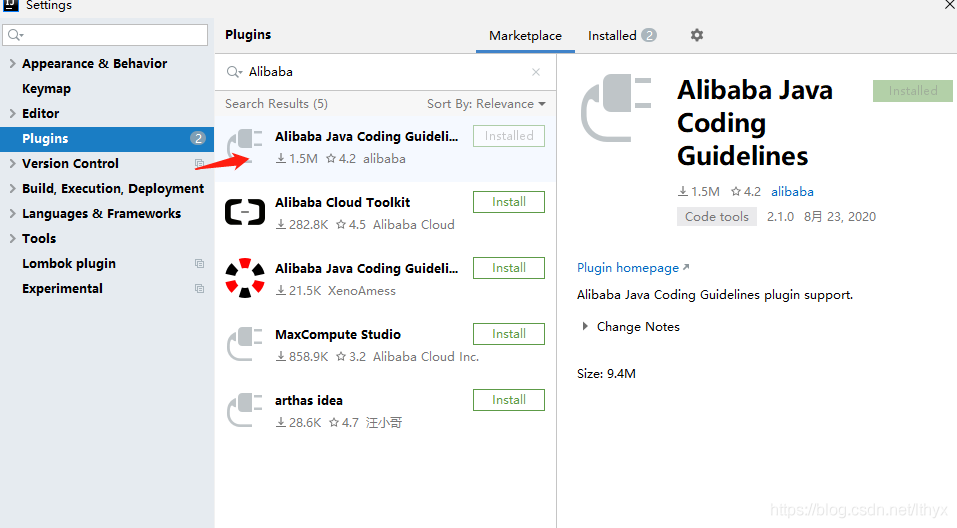Viewport: 957px width, 528px height.
Task: Switch to the Marketplace tab
Action: click(525, 36)
